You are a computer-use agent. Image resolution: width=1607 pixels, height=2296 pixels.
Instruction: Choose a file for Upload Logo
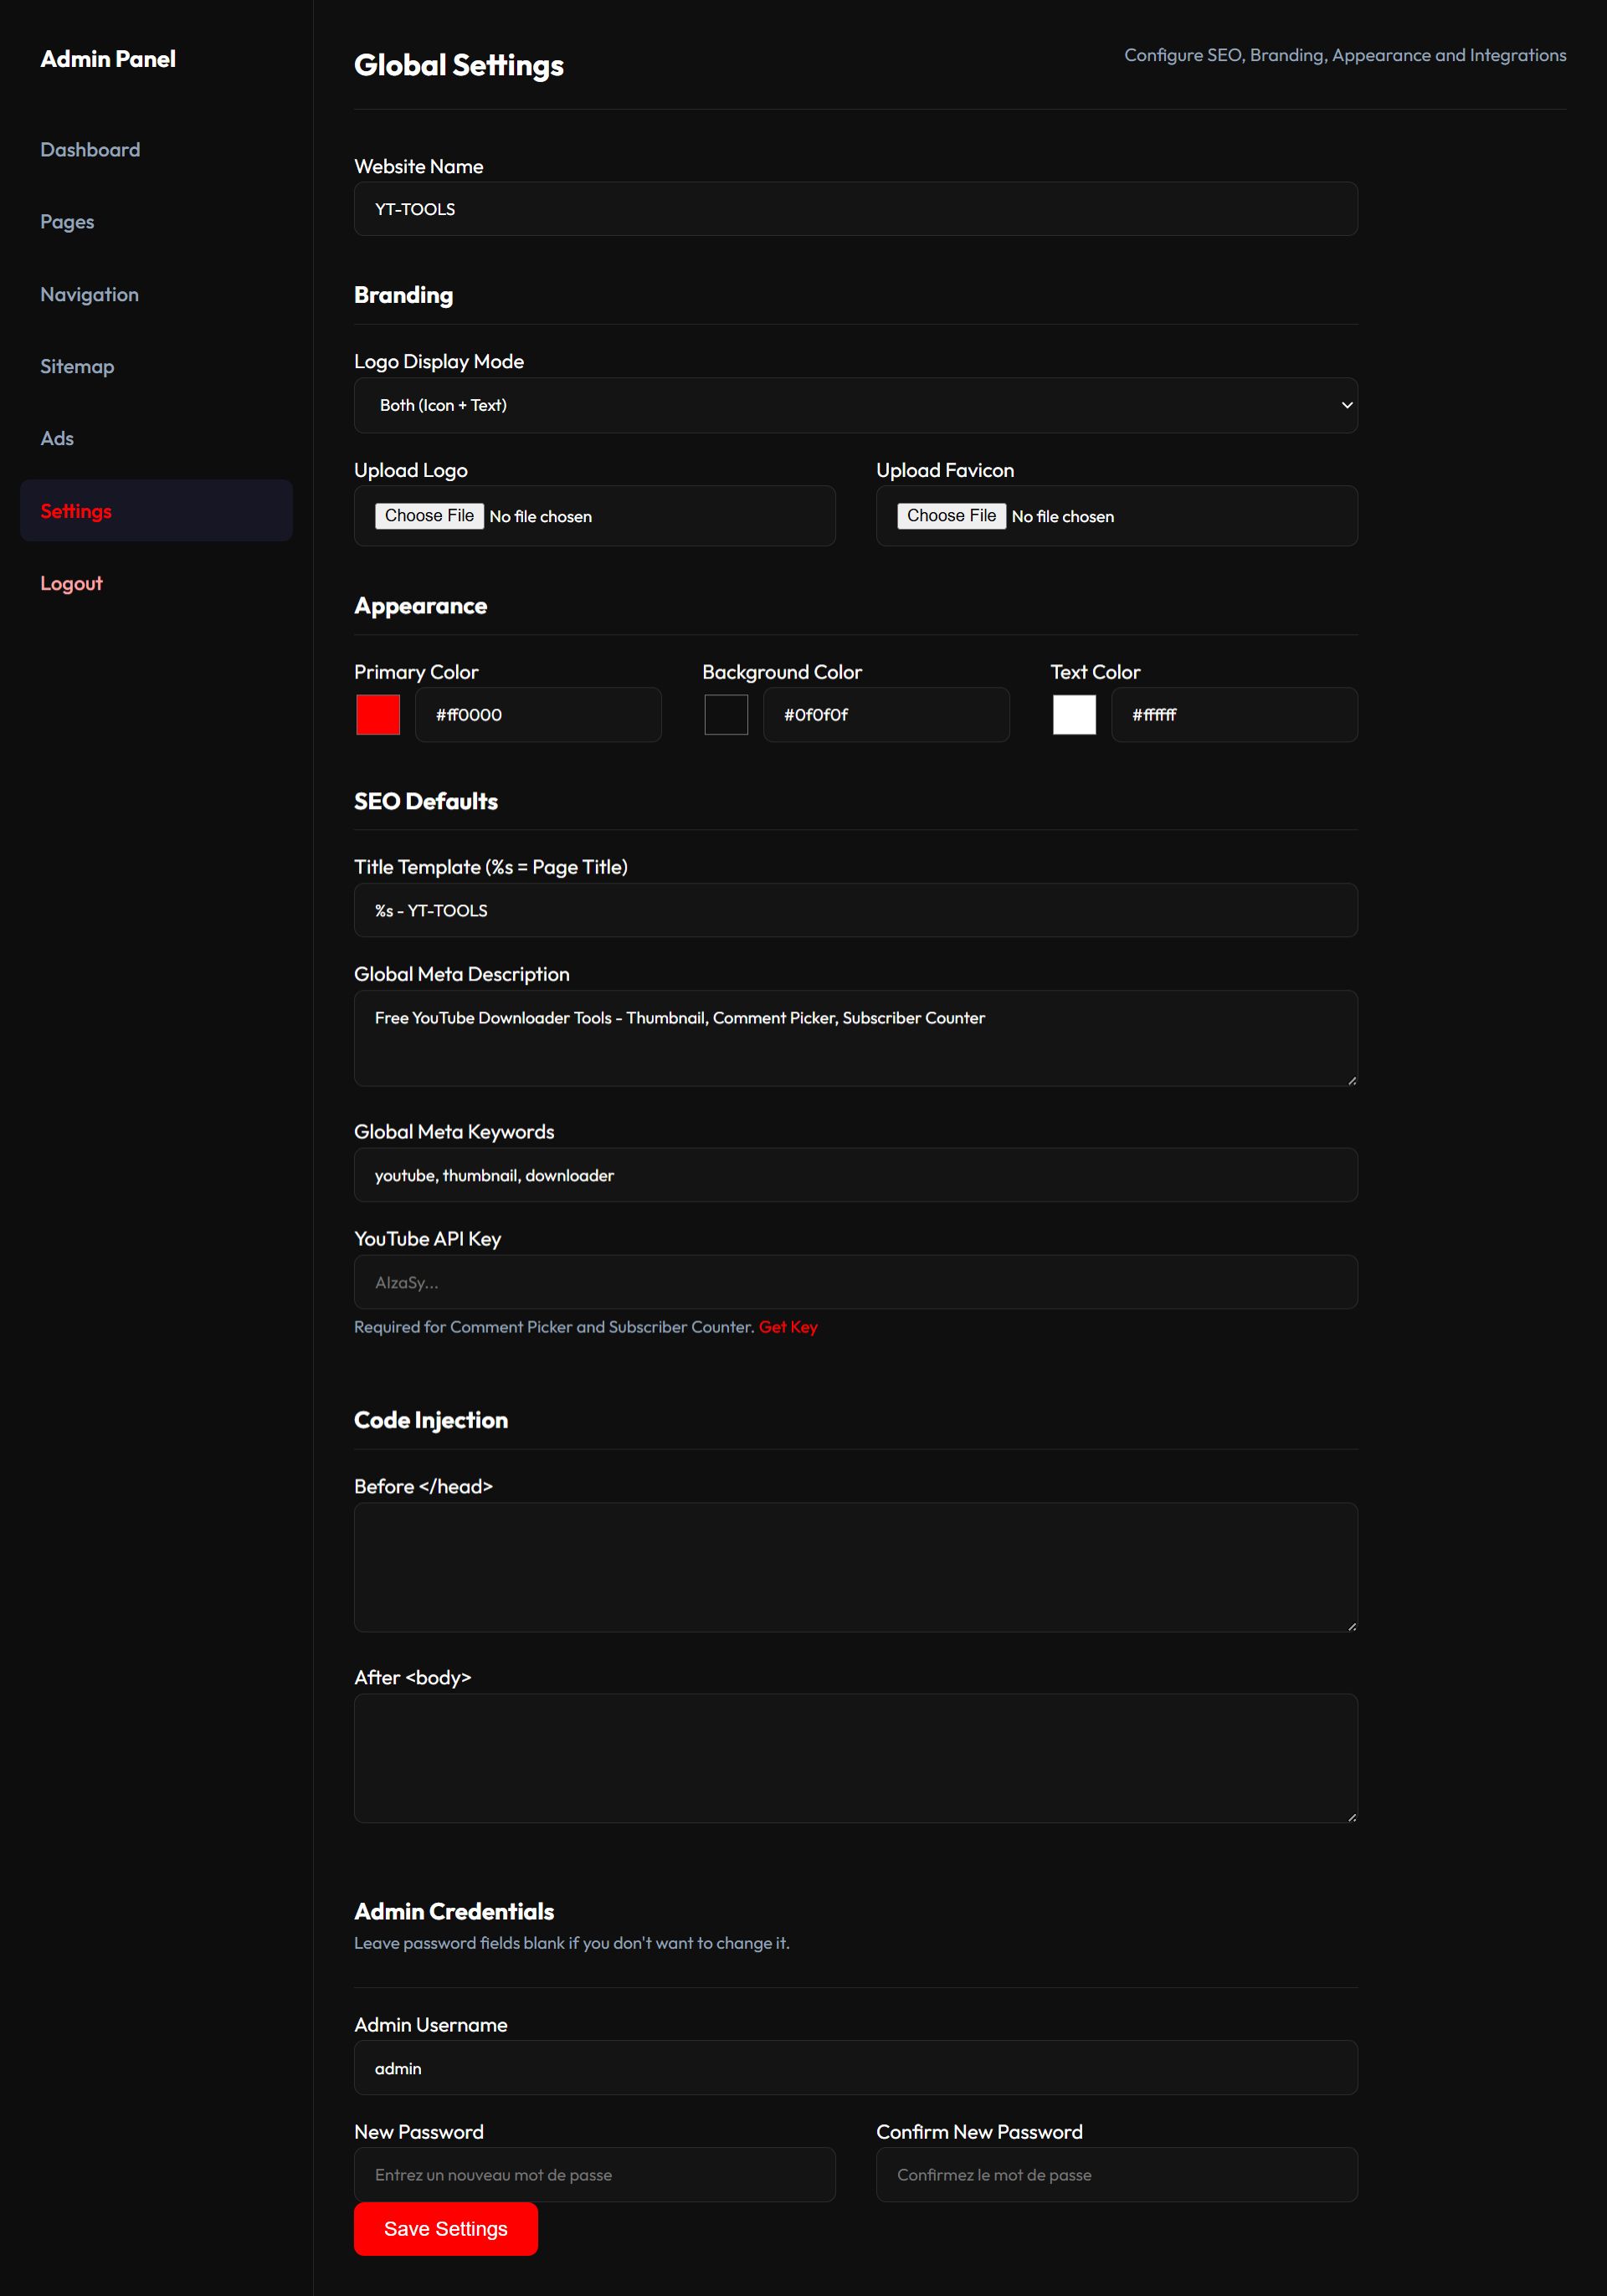click(x=429, y=516)
